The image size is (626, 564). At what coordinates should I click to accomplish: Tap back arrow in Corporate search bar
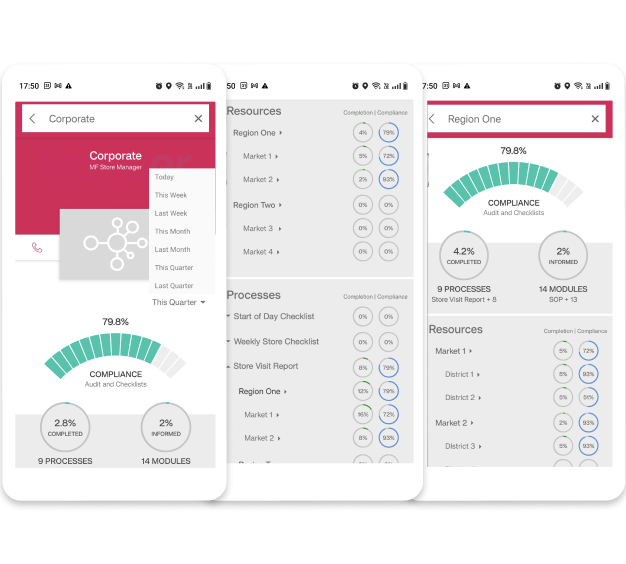tap(33, 119)
